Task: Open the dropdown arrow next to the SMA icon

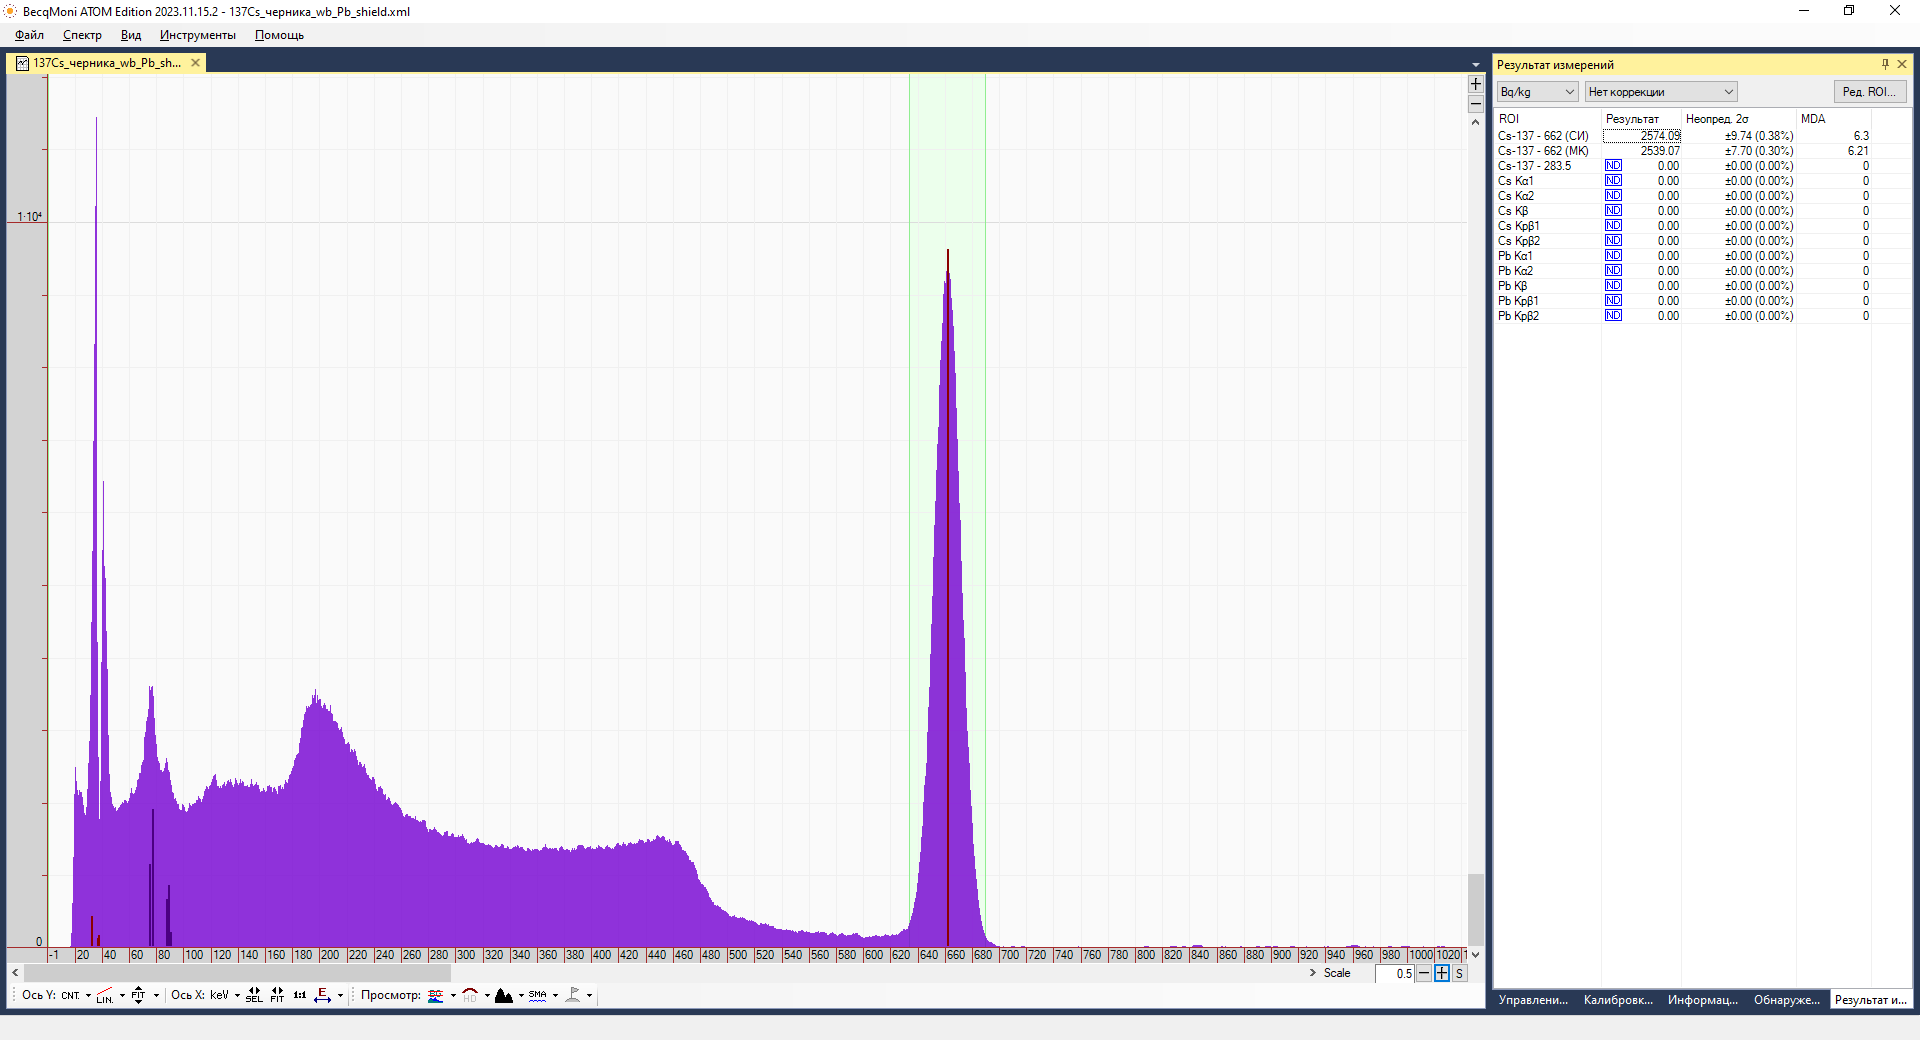Action: 555,995
